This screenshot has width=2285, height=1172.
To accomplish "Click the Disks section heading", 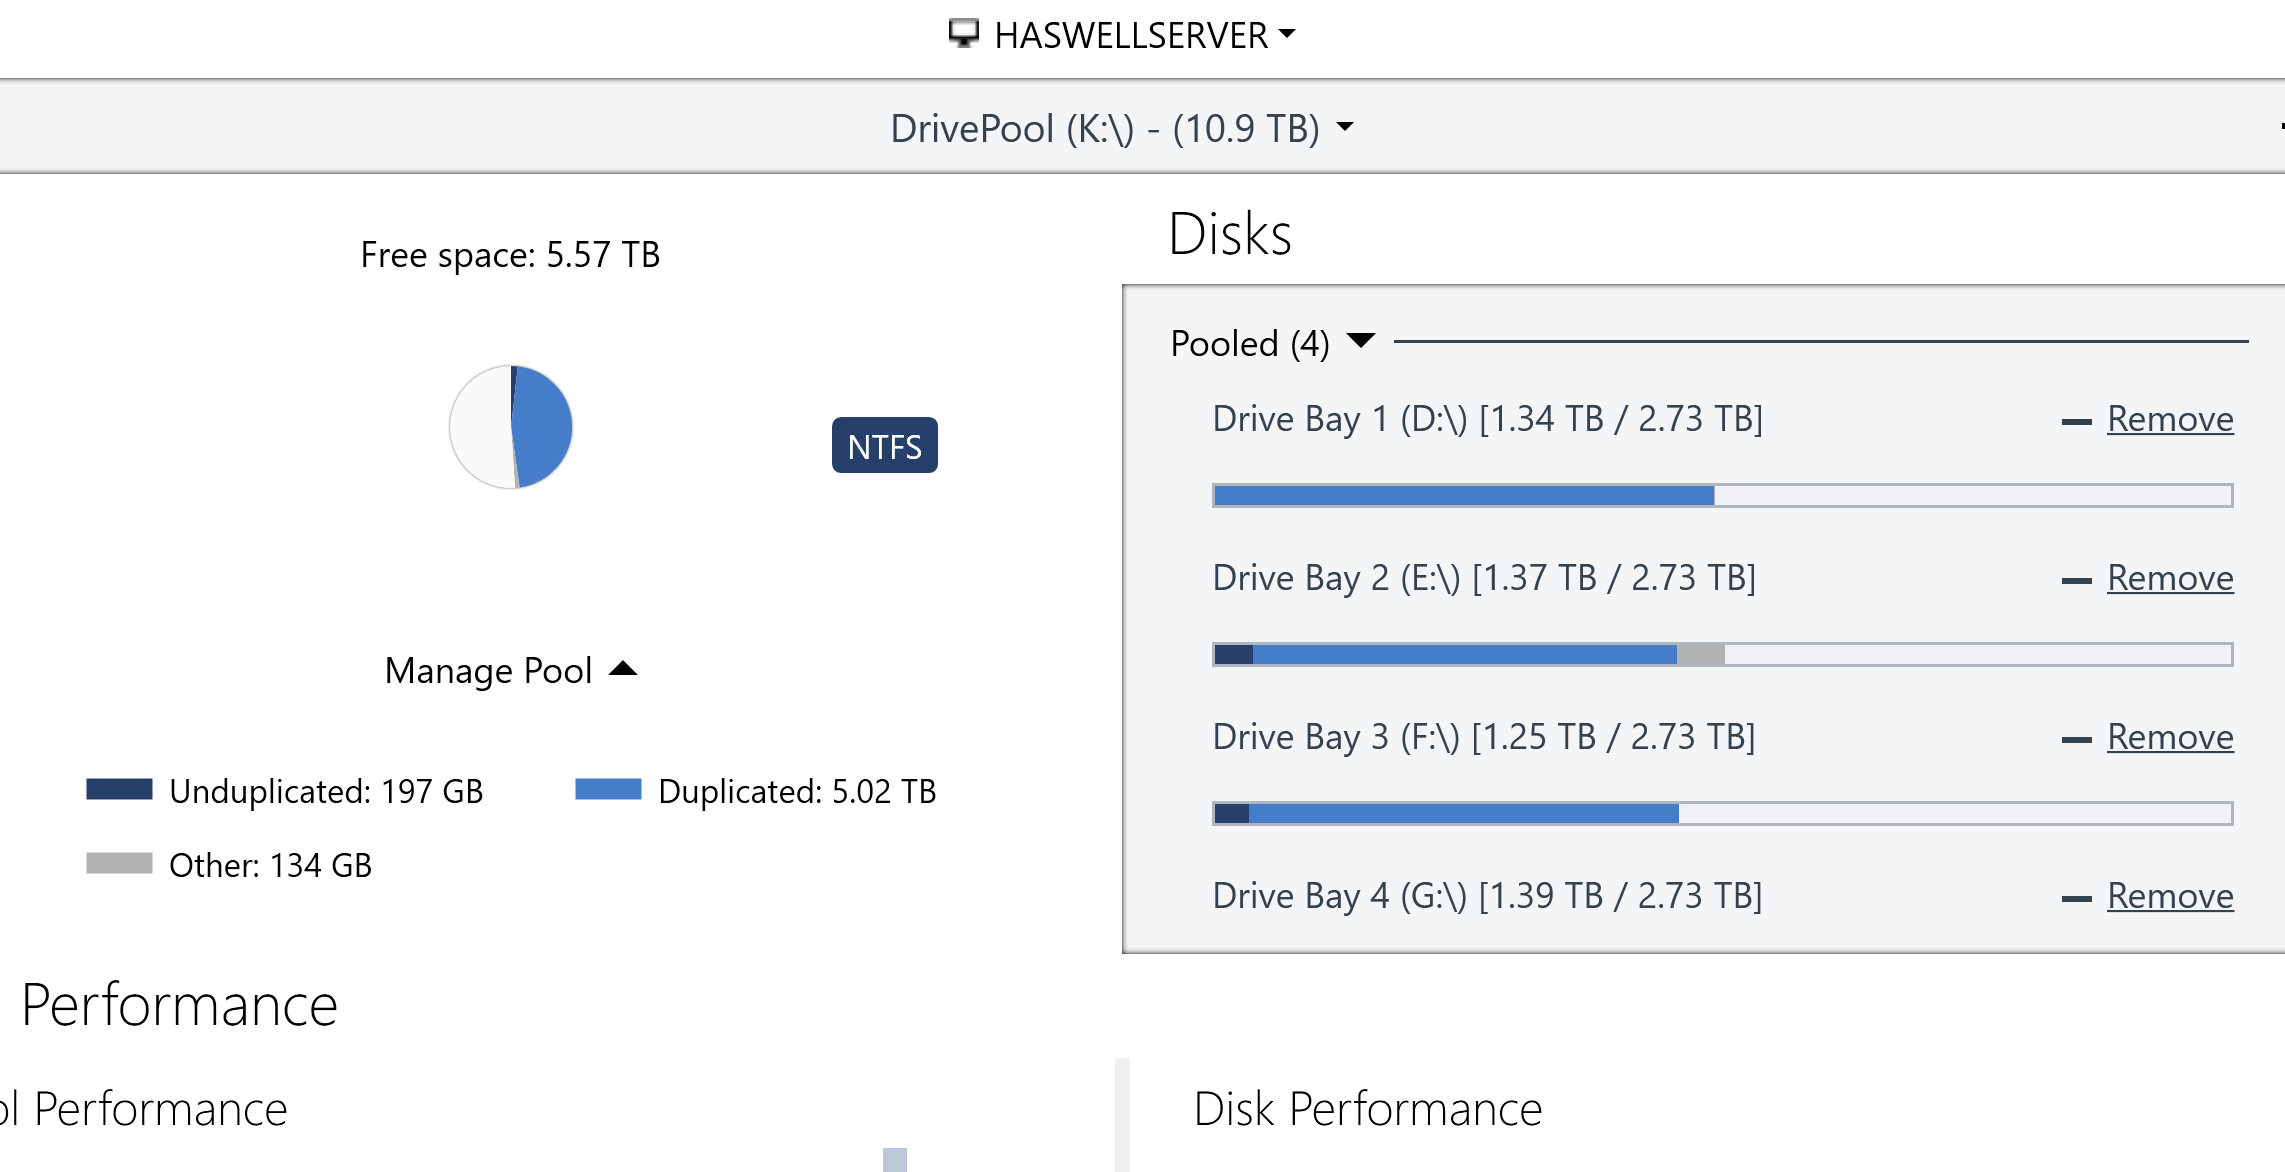I will 1230,234.
